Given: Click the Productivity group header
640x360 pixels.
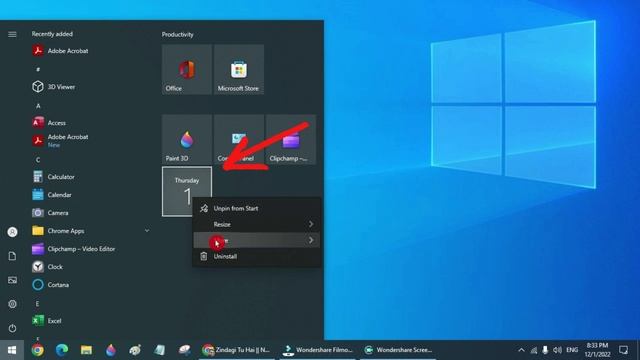Looking at the screenshot, I should pyautogui.click(x=178, y=34).
